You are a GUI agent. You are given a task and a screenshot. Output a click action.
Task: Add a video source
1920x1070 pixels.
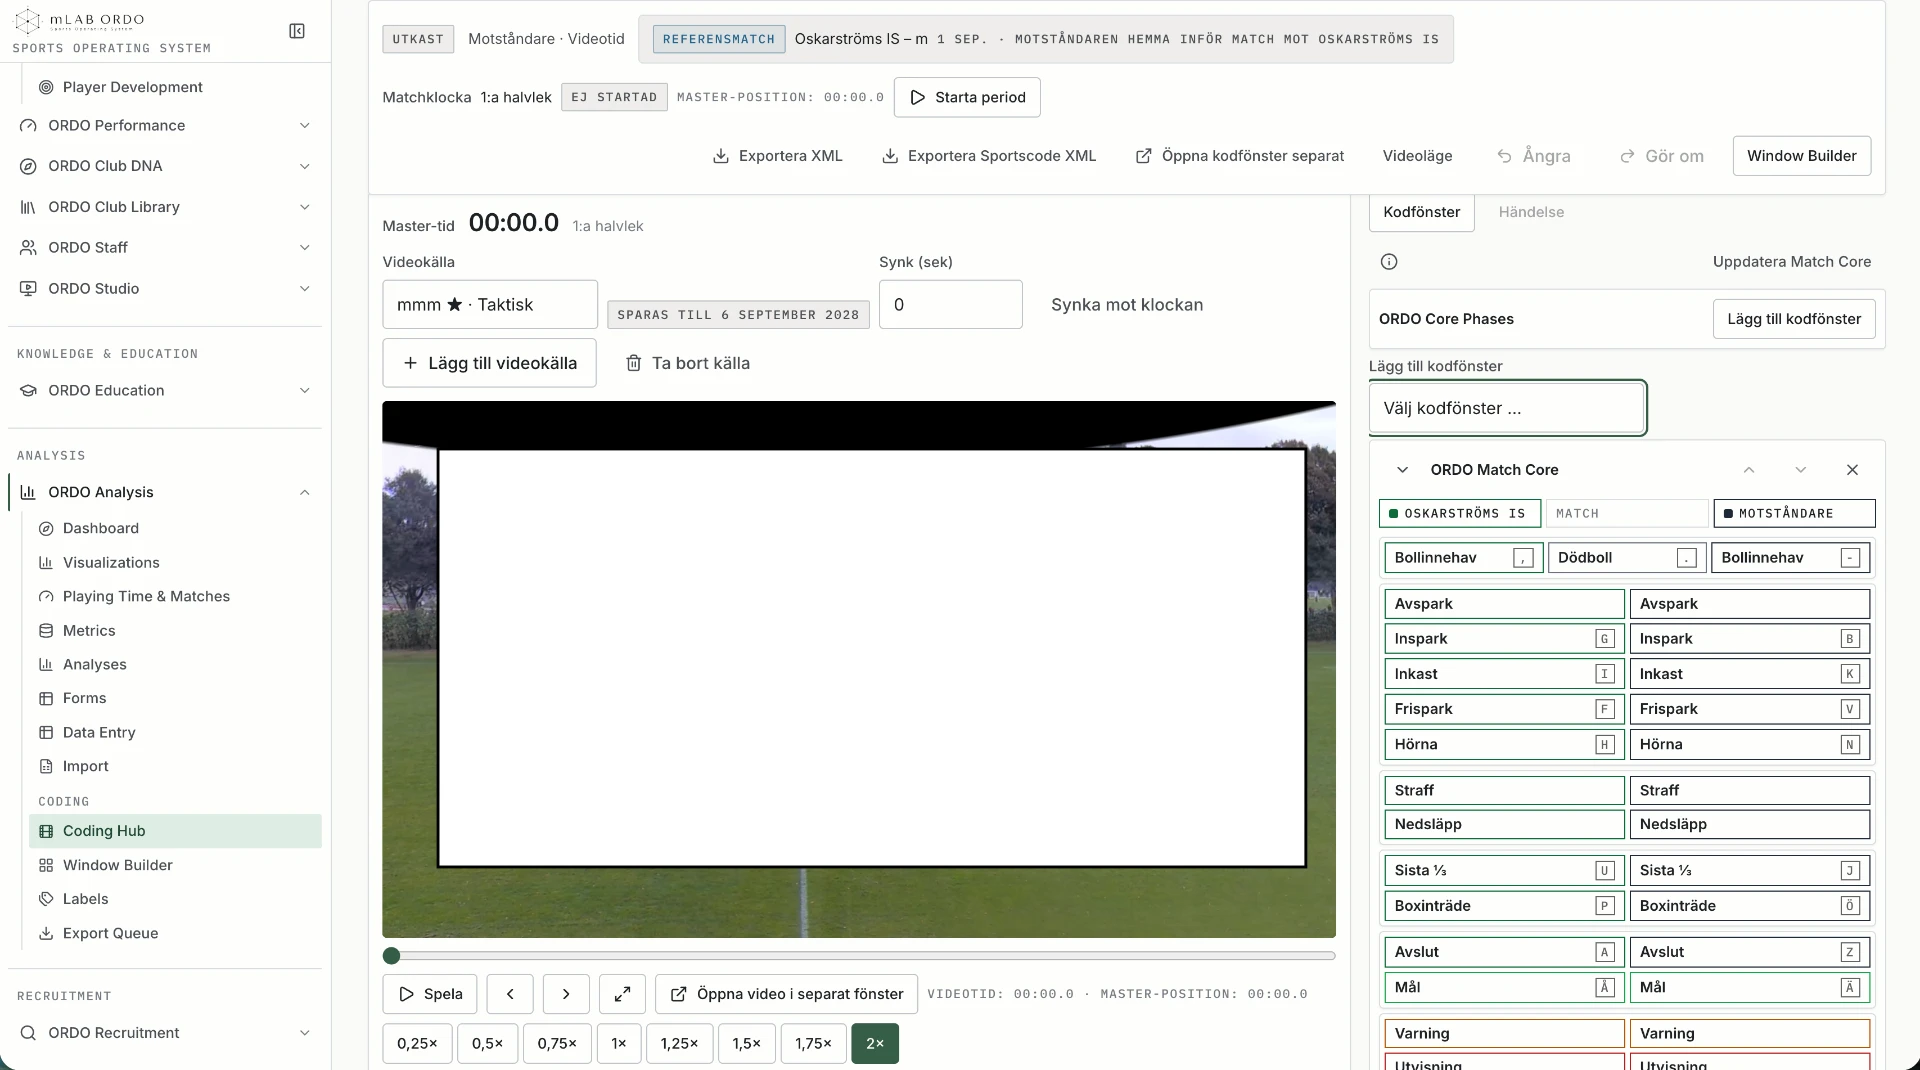pos(489,363)
